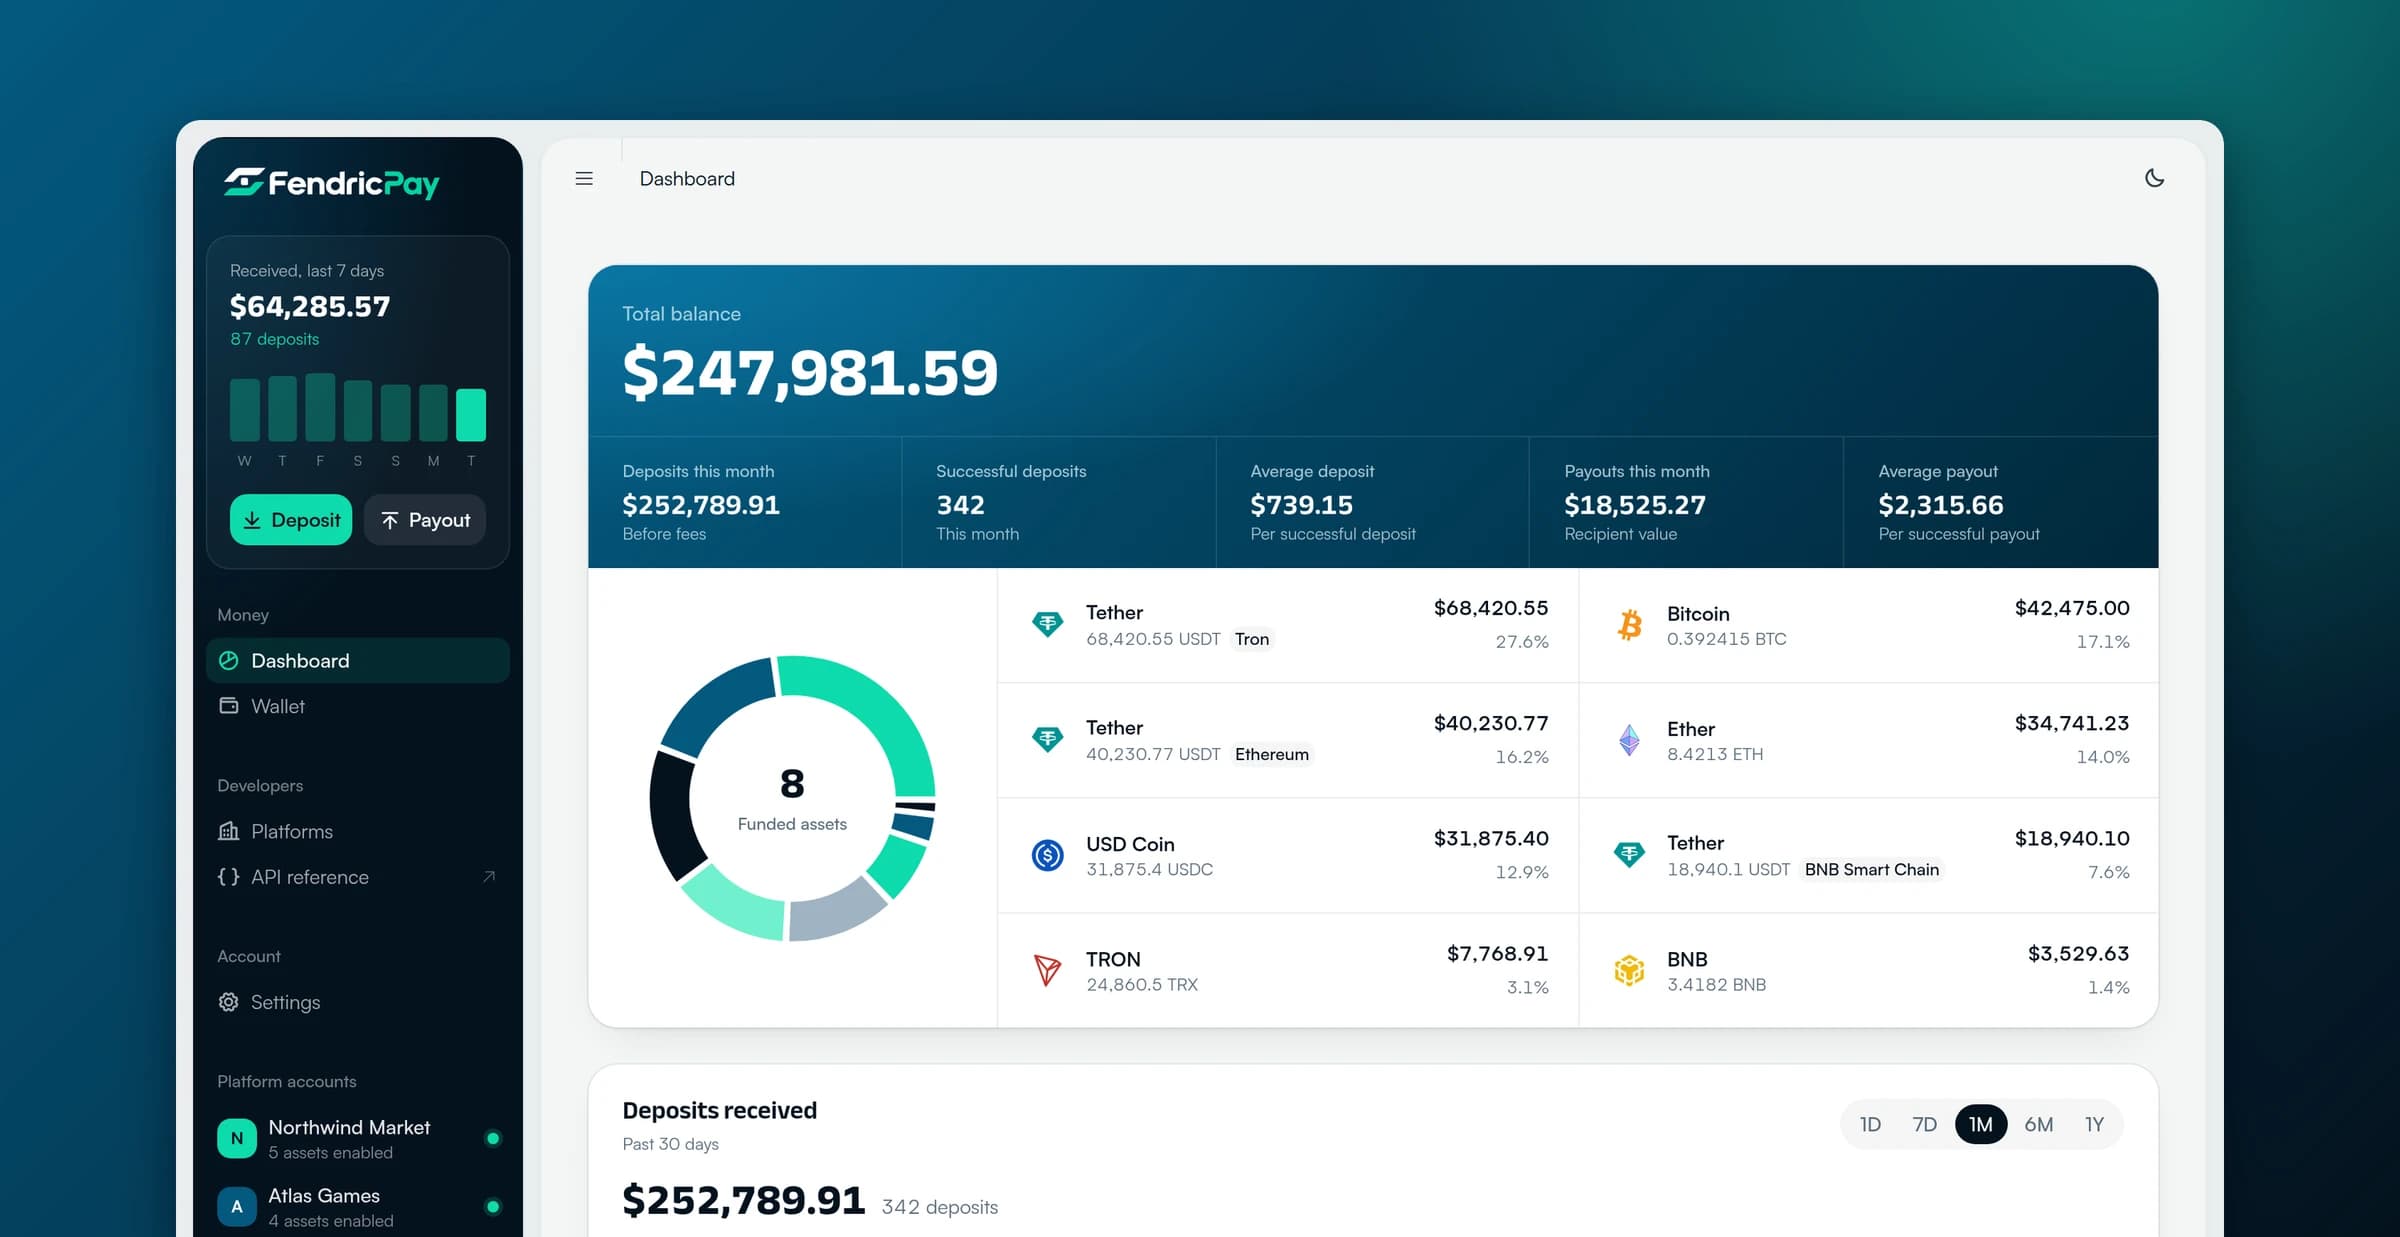Click the Atlas Games A avatar
The width and height of the screenshot is (2400, 1237).
237,1207
